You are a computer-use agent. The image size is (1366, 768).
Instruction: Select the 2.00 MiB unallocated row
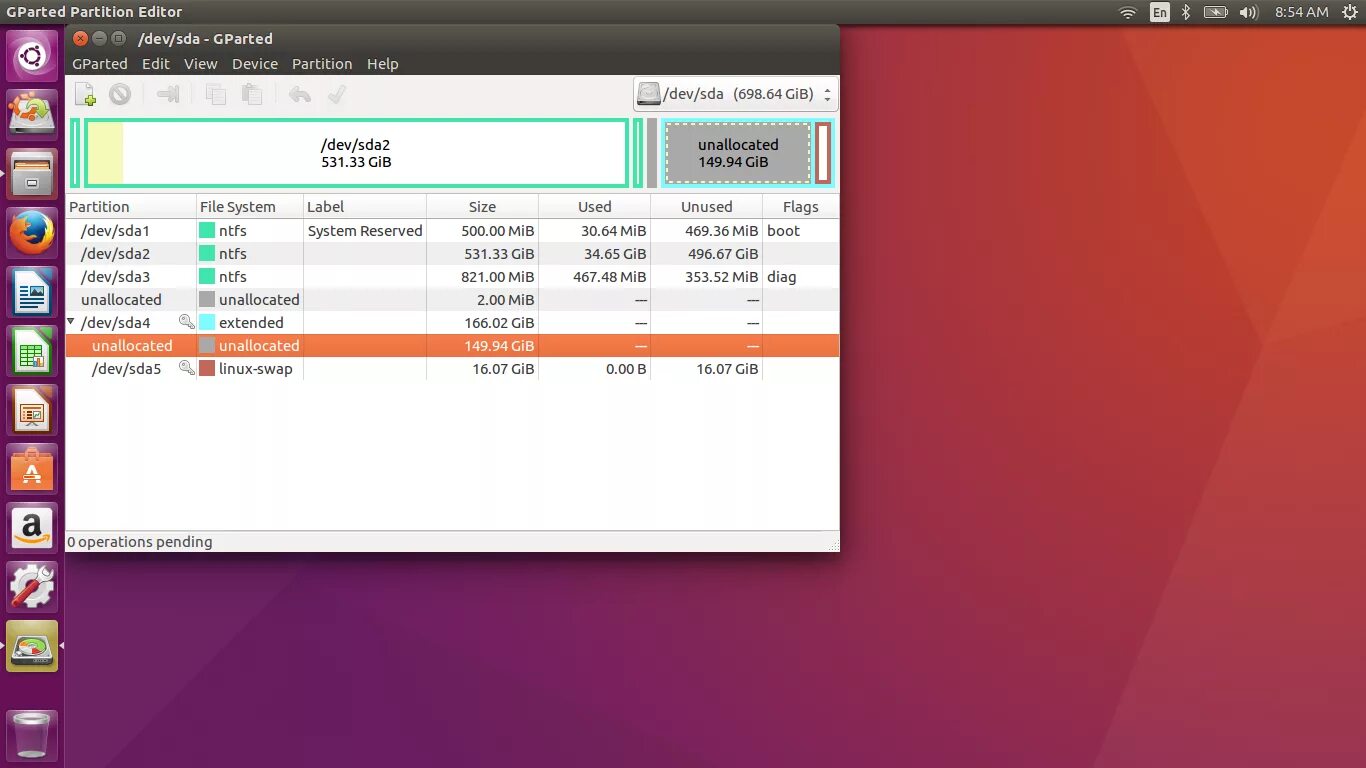point(452,300)
